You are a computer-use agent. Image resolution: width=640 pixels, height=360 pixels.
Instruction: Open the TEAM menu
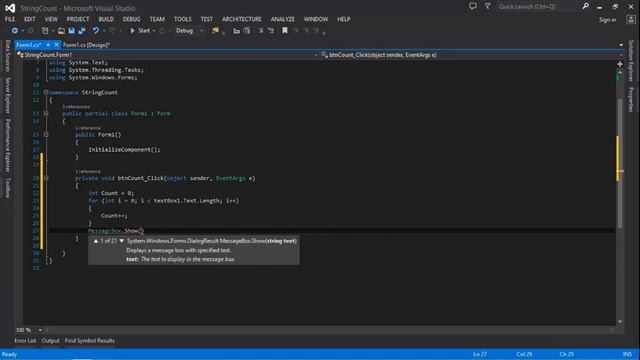[x=157, y=19]
